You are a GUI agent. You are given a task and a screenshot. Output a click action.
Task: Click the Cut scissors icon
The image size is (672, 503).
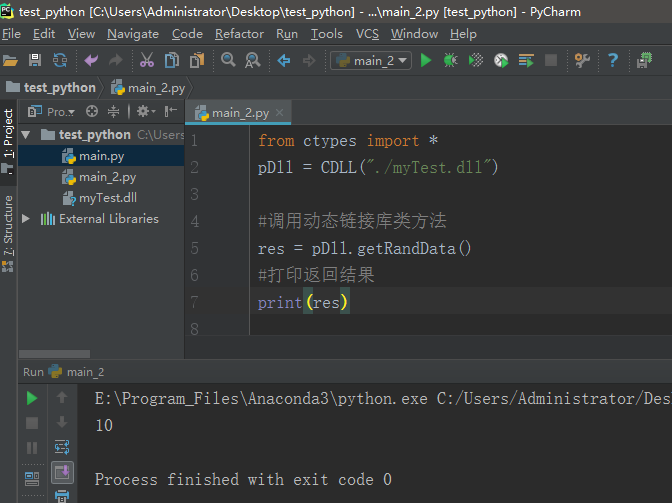[147, 60]
